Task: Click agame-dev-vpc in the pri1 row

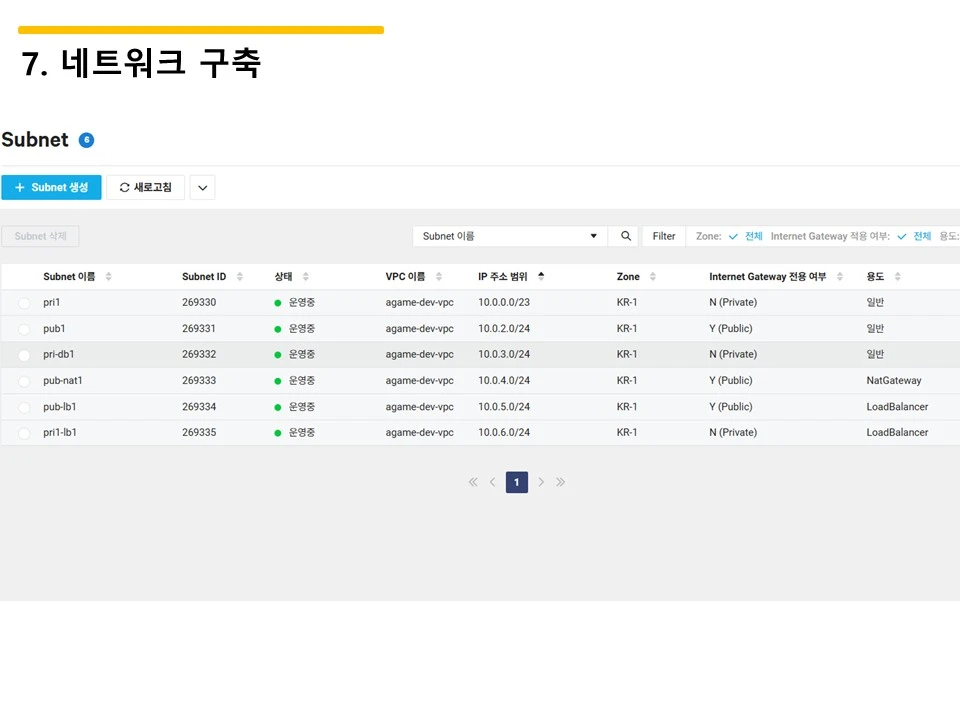Action: tap(419, 302)
